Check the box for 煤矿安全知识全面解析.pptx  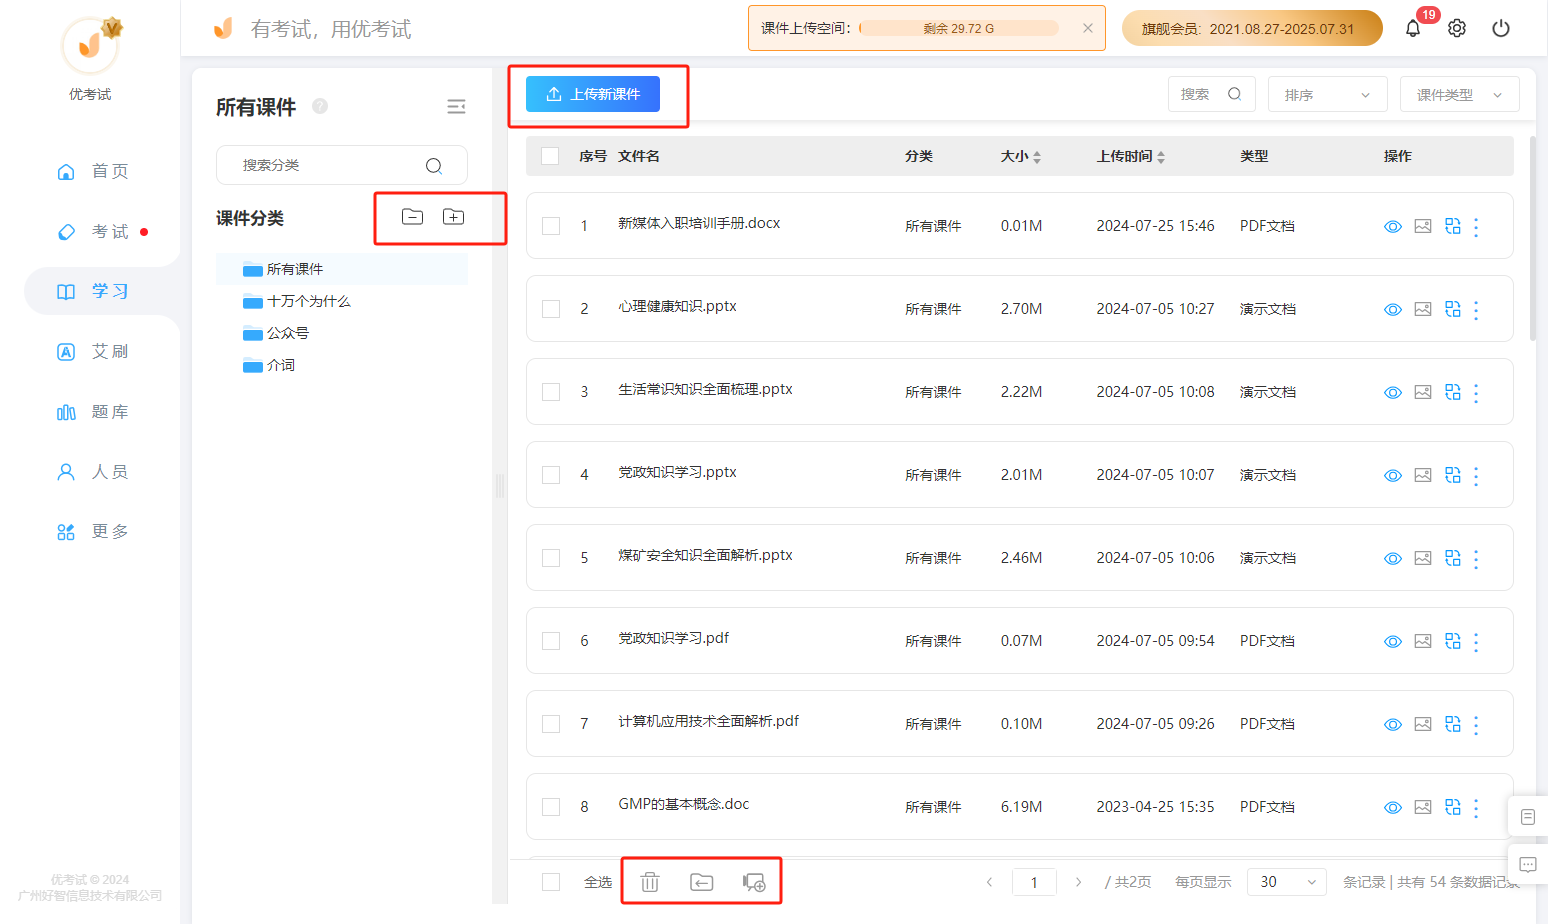pyautogui.click(x=551, y=558)
